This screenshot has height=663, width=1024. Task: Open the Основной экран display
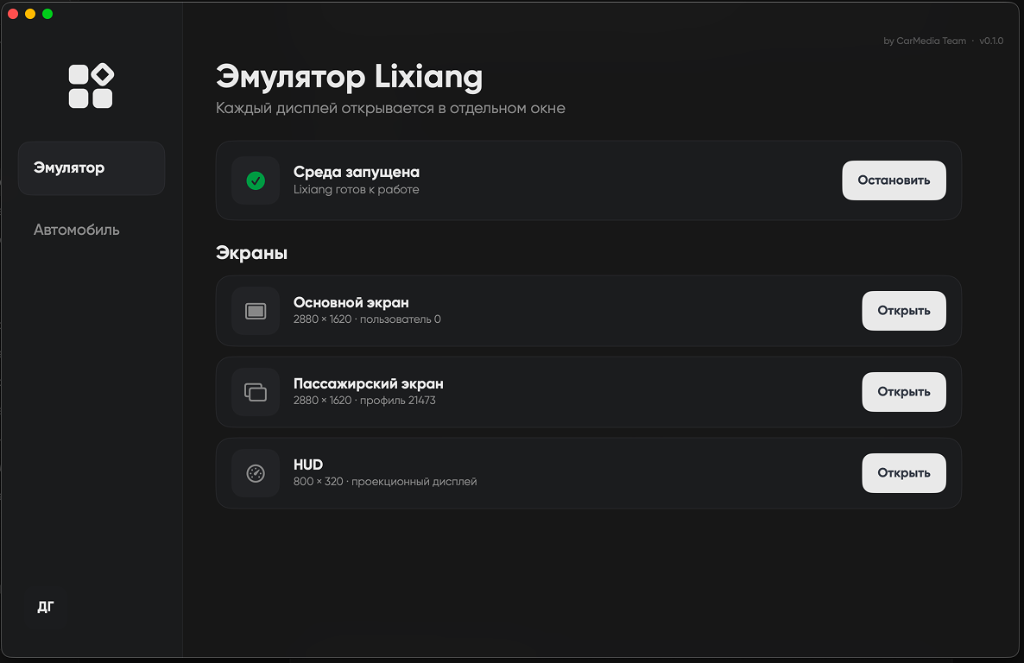click(903, 311)
